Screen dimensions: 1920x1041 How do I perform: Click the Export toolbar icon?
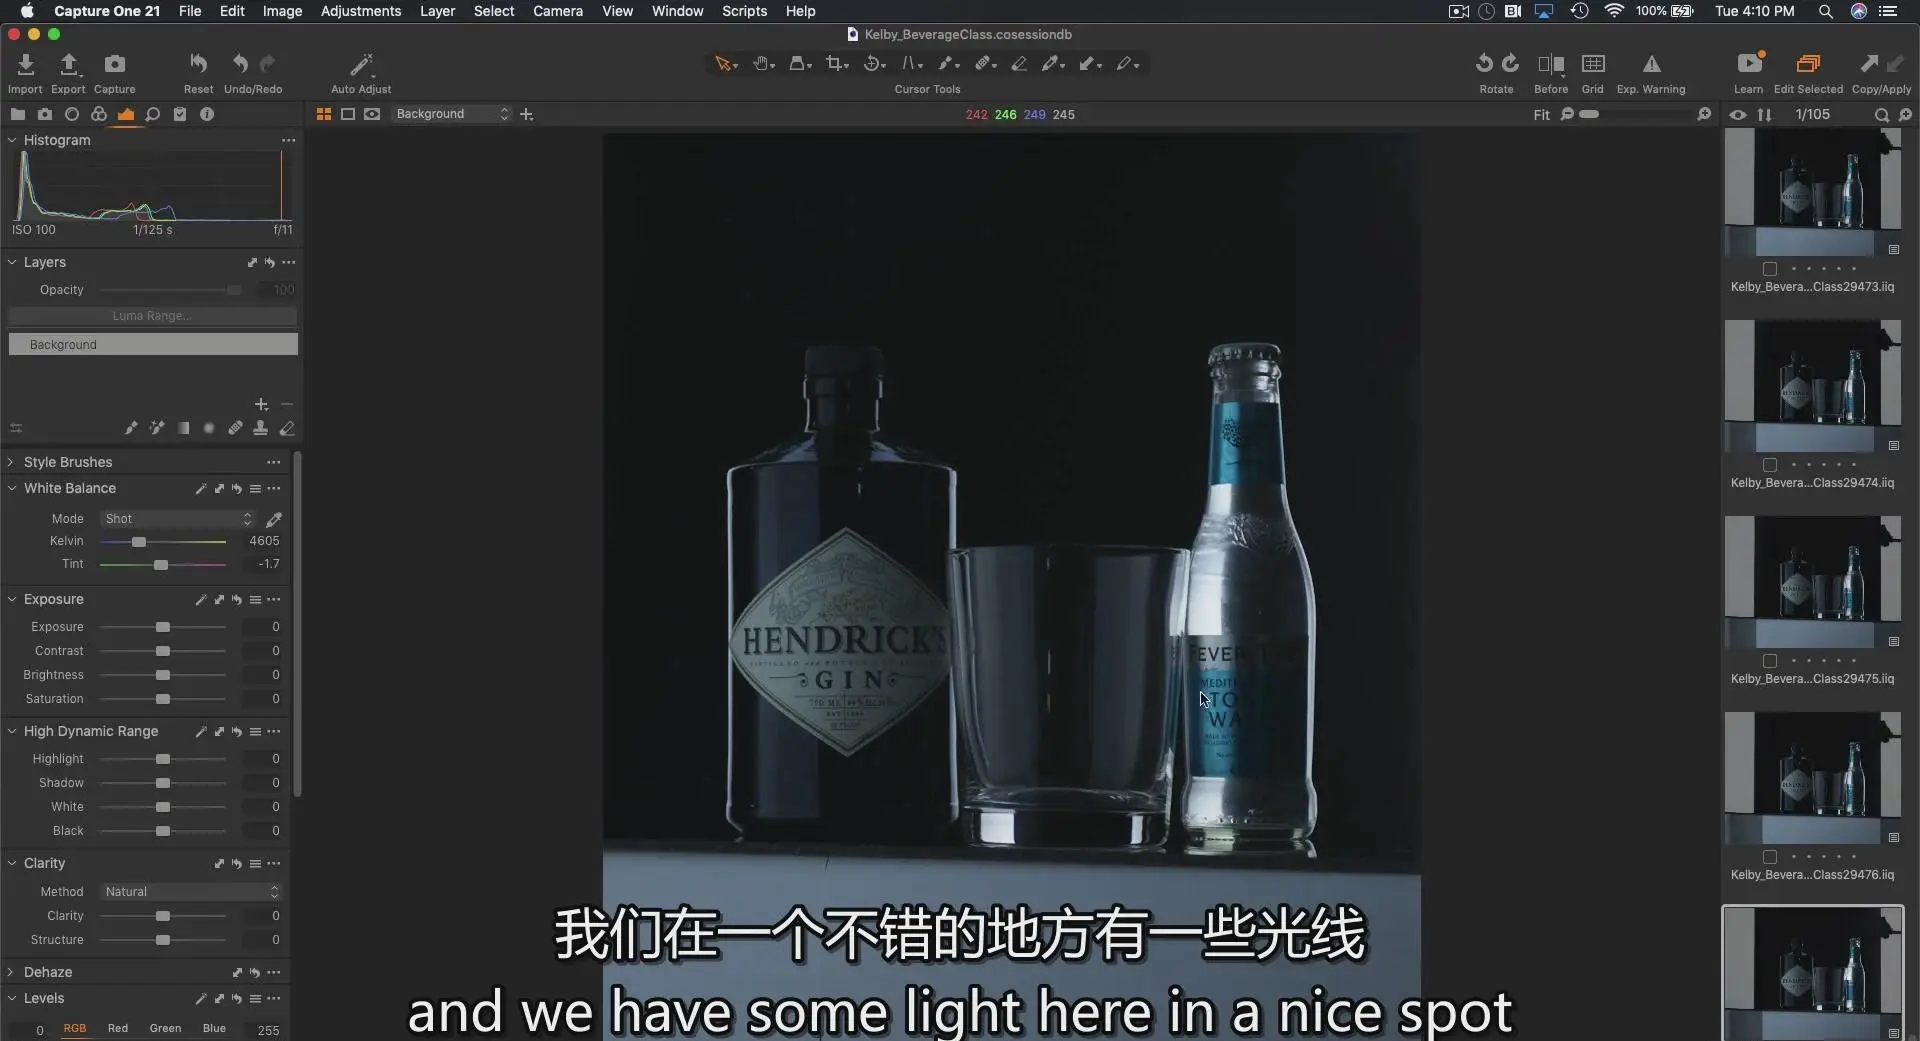68,65
